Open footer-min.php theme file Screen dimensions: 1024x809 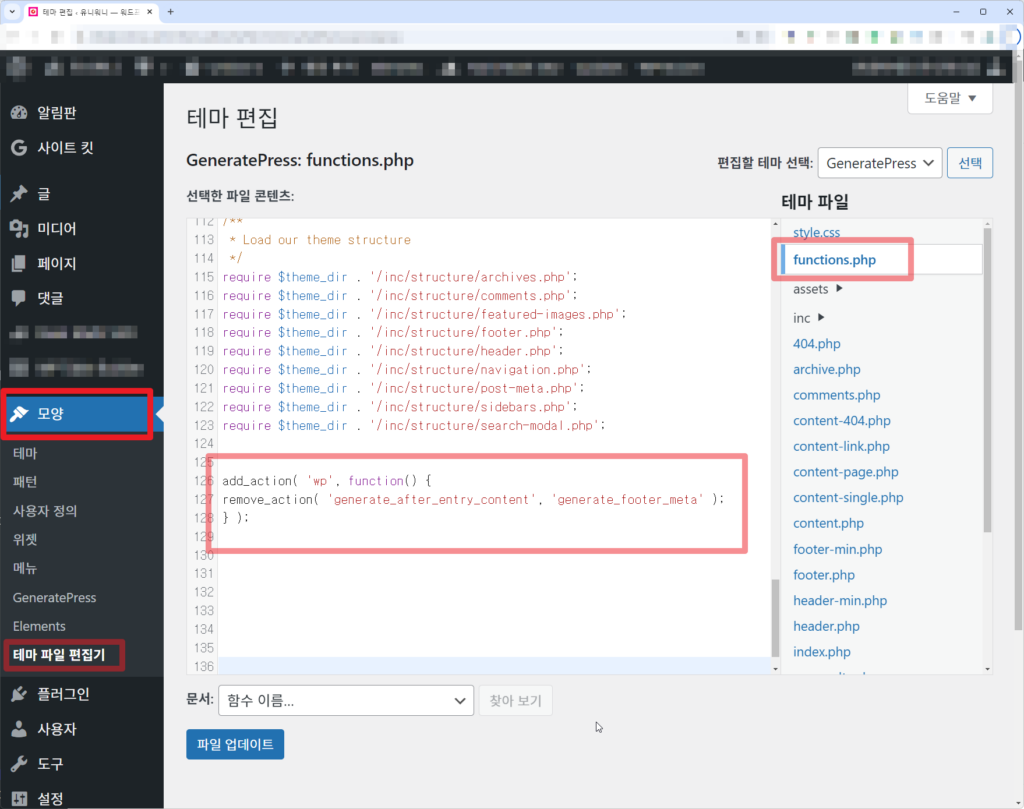[837, 549]
